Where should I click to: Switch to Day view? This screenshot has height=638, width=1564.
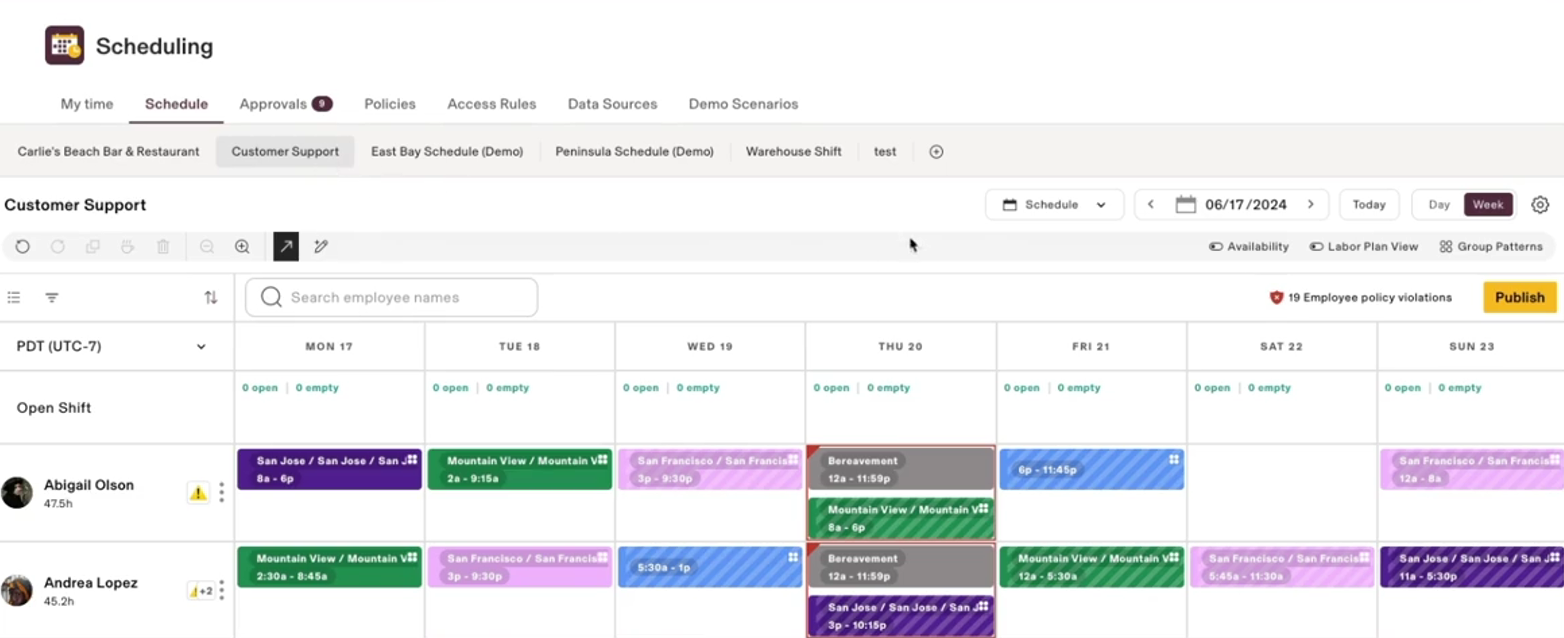[1438, 205]
